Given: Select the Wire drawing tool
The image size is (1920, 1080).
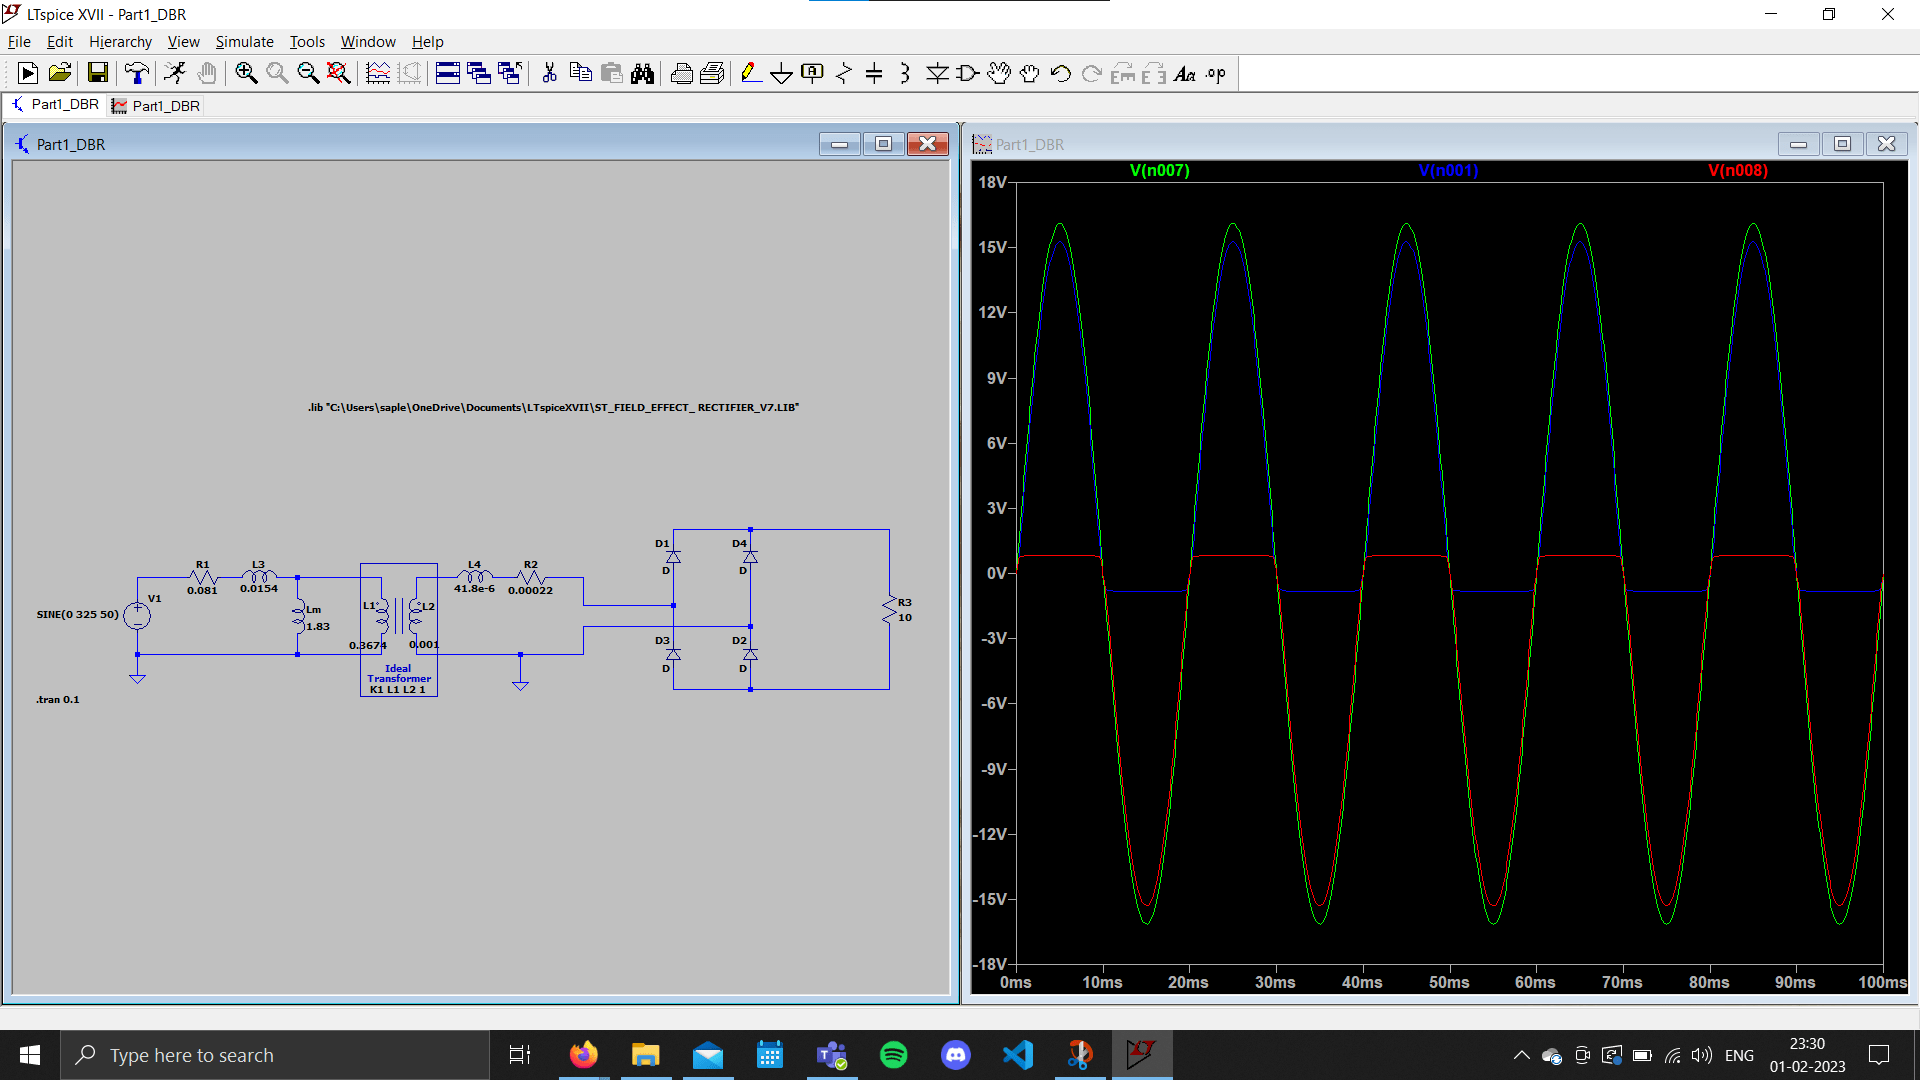Looking at the screenshot, I should (749, 73).
